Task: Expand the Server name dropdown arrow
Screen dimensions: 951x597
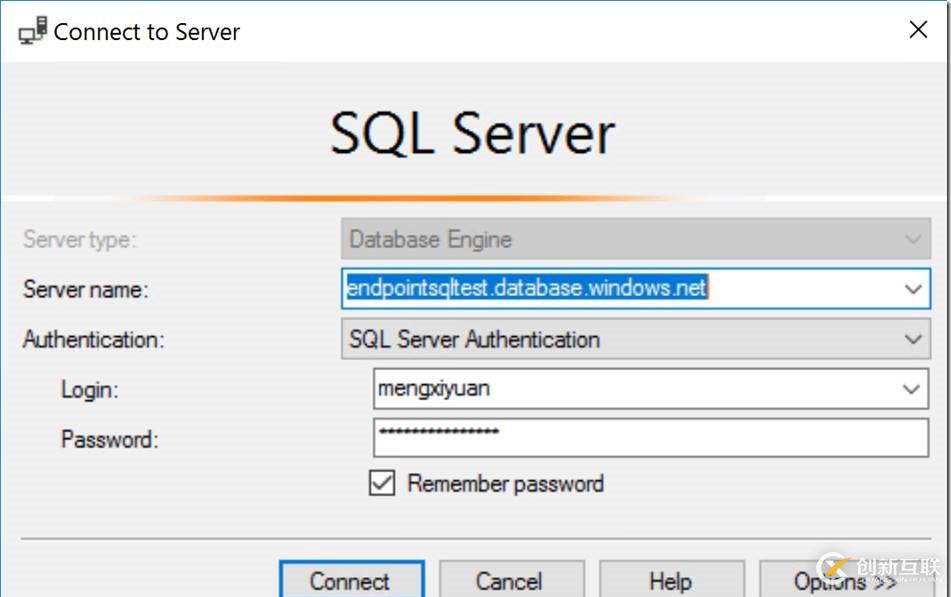Action: click(913, 289)
